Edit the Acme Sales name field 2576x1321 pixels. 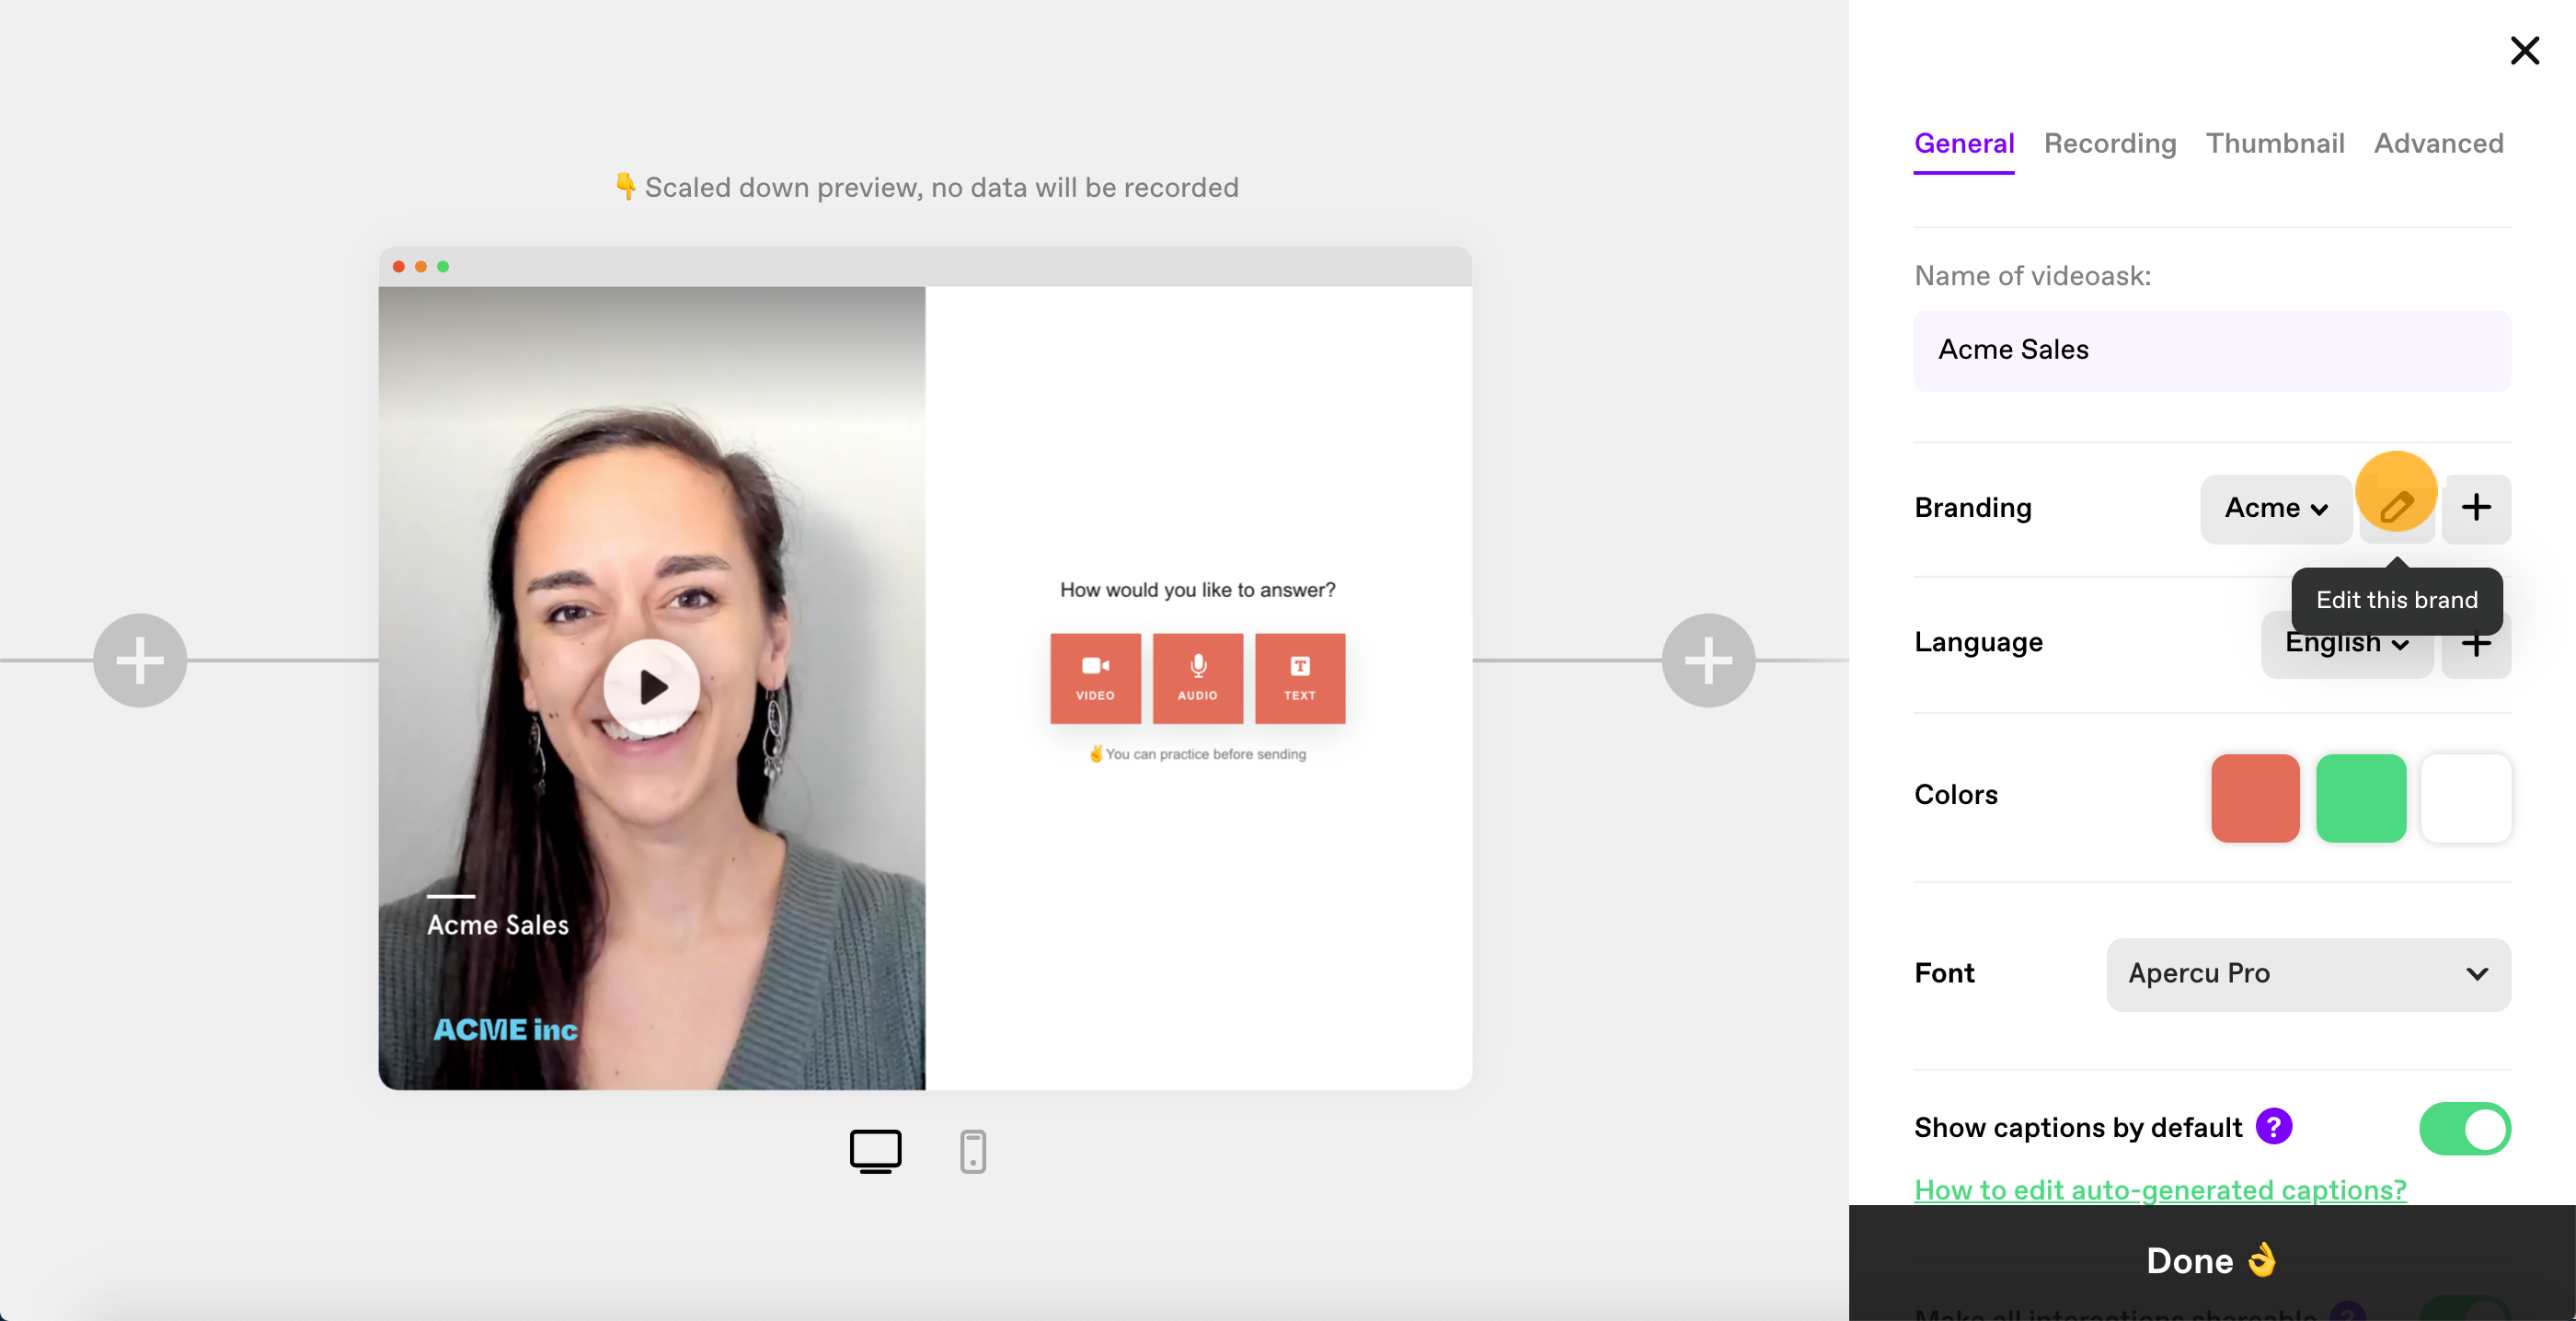pos(2211,350)
